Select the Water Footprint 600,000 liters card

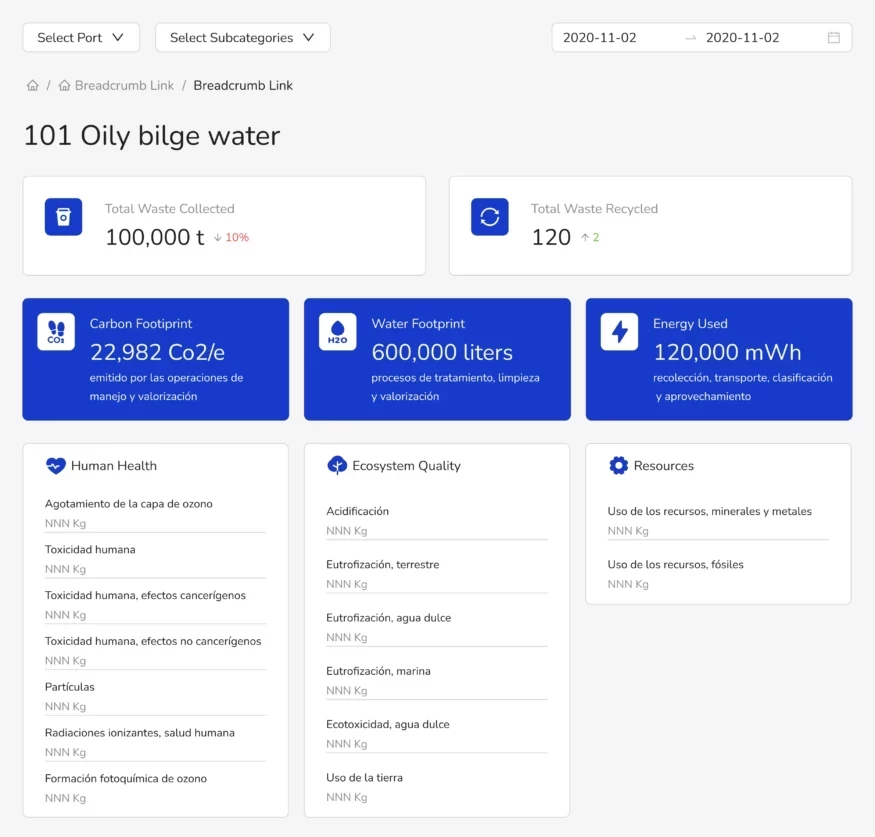437,359
